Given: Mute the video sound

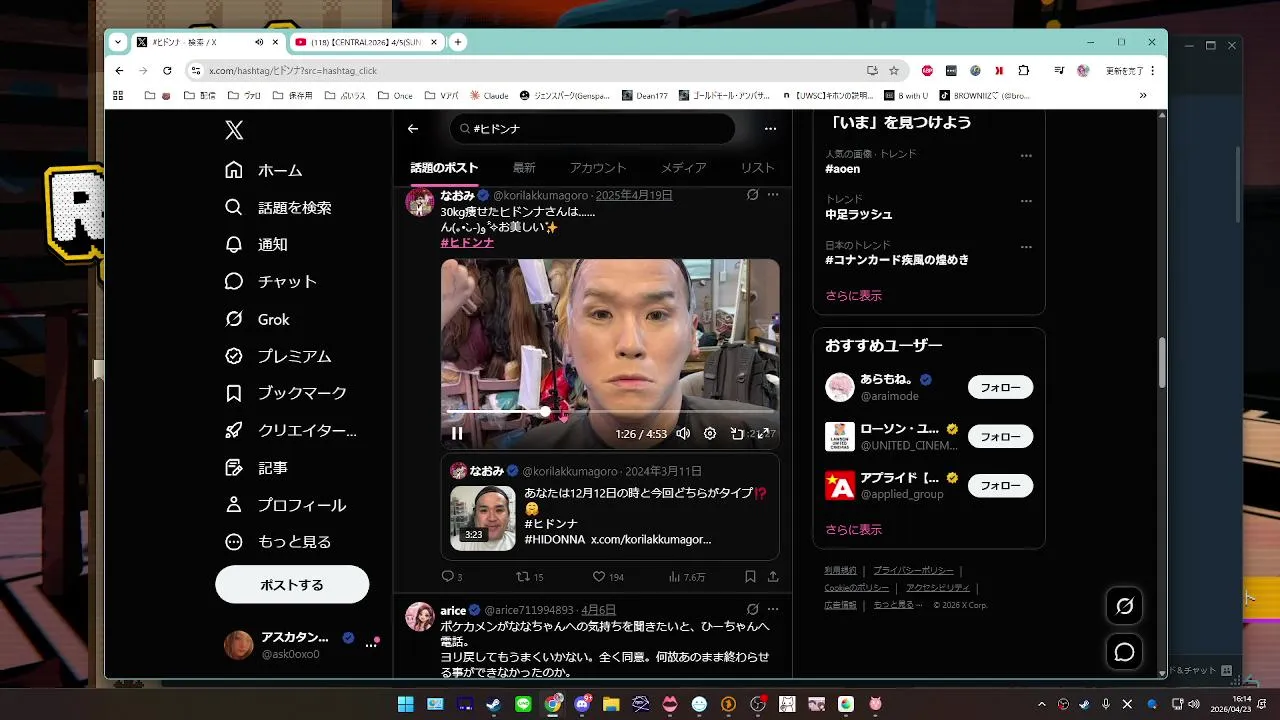Looking at the screenshot, I should (x=683, y=433).
